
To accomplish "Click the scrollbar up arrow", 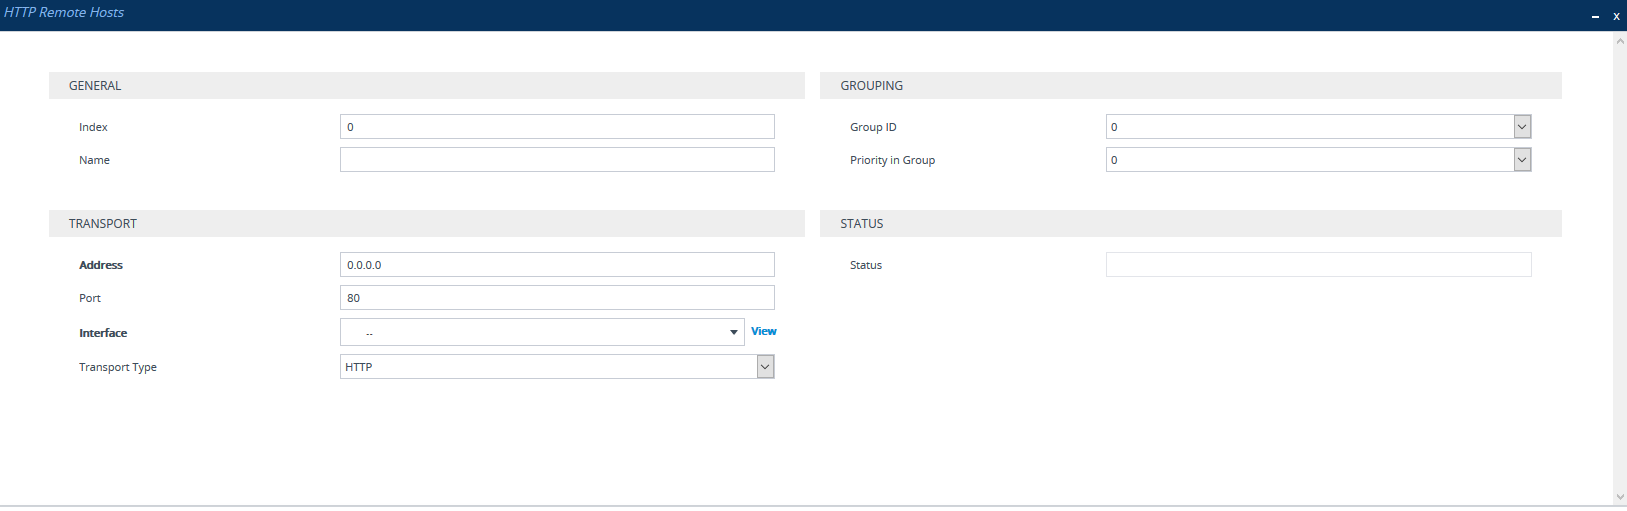I will coord(1620,41).
